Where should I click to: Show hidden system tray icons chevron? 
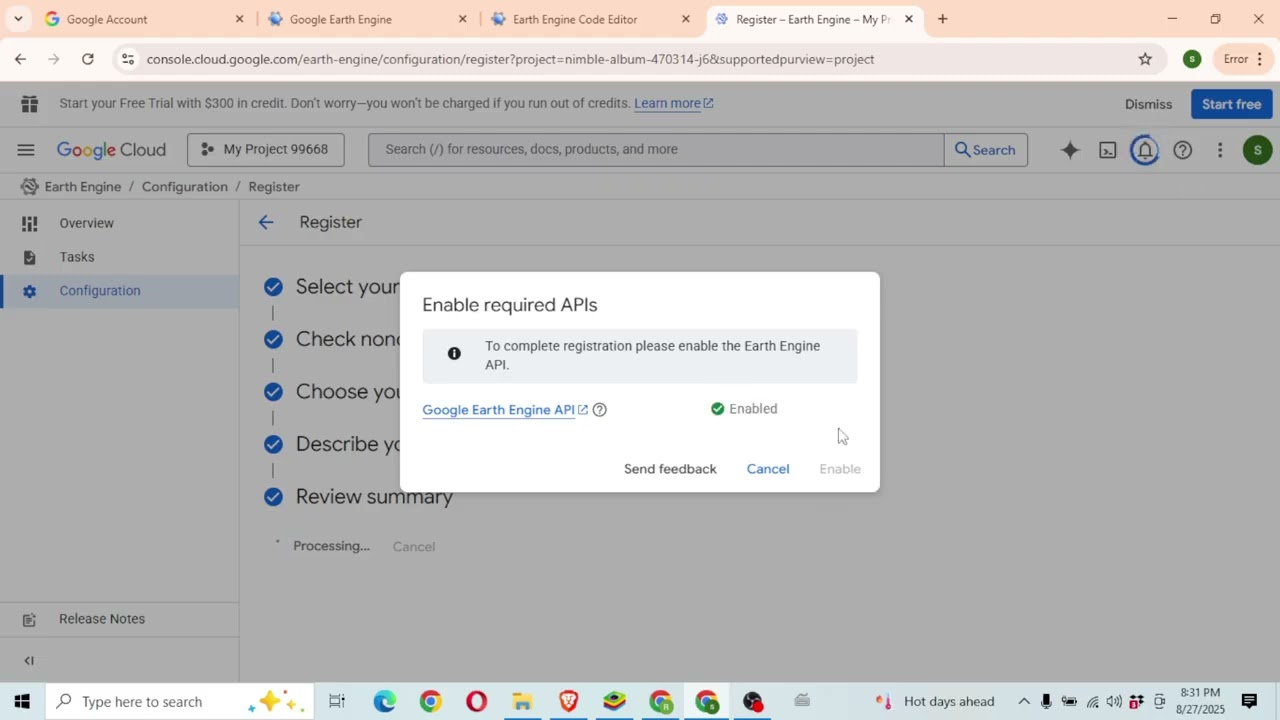[x=1024, y=701]
